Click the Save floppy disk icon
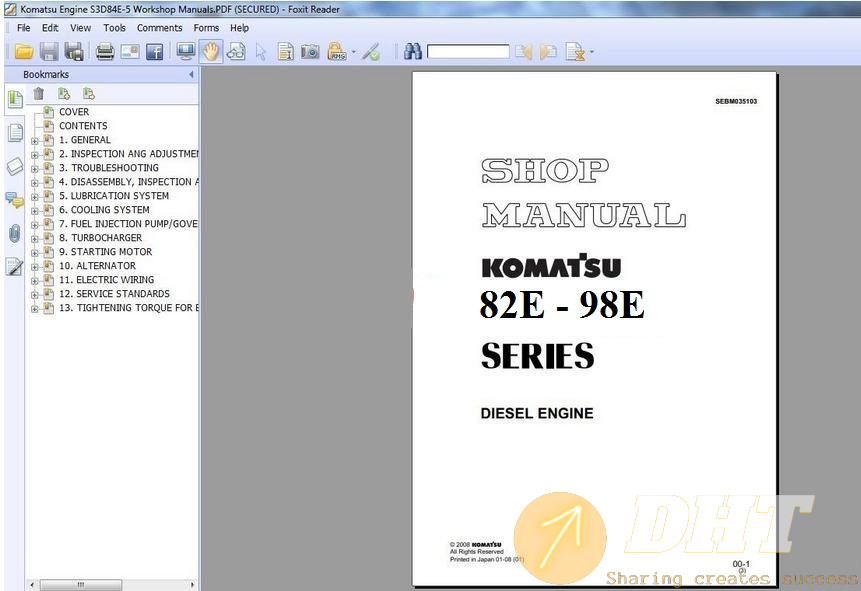Viewport: 861px width, 591px height. [49, 52]
